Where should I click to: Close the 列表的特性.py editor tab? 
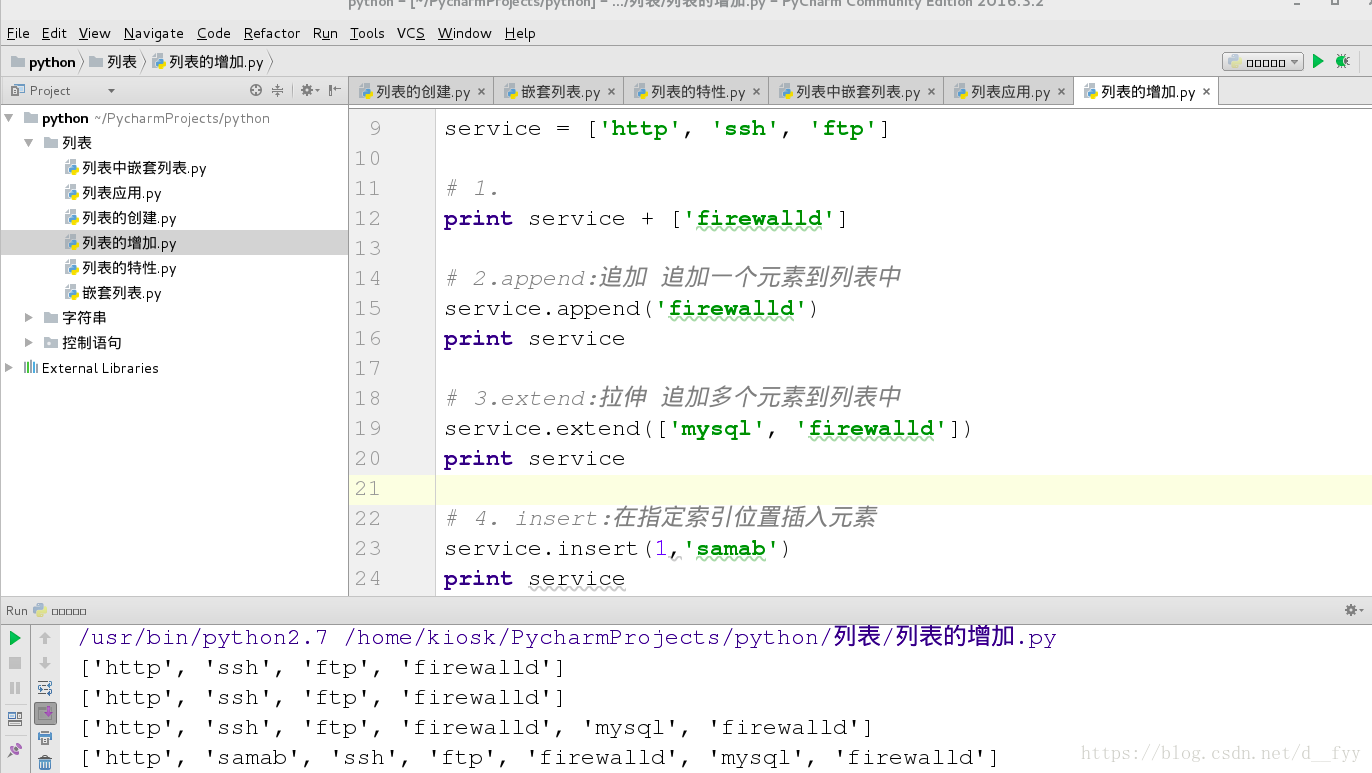pos(756,92)
